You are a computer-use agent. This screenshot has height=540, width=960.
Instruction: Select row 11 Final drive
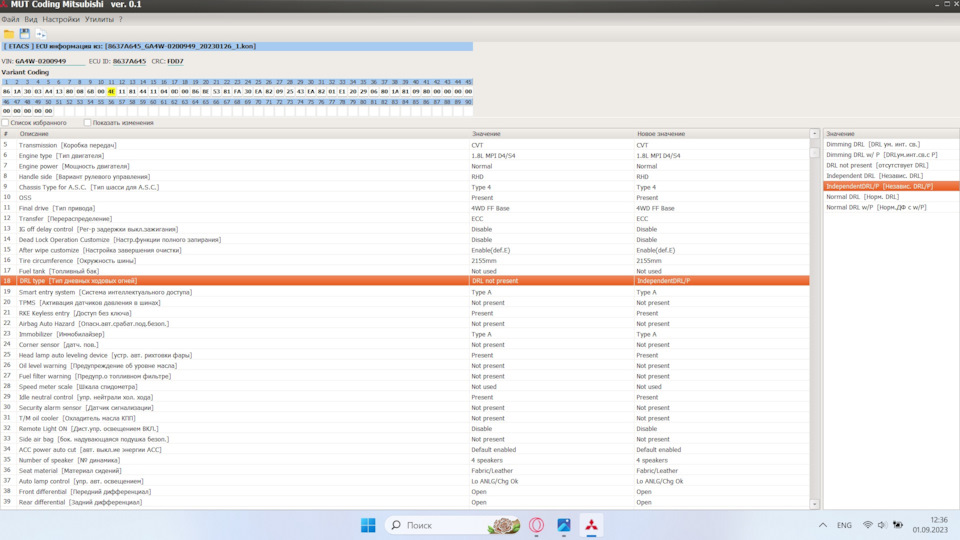[405, 208]
